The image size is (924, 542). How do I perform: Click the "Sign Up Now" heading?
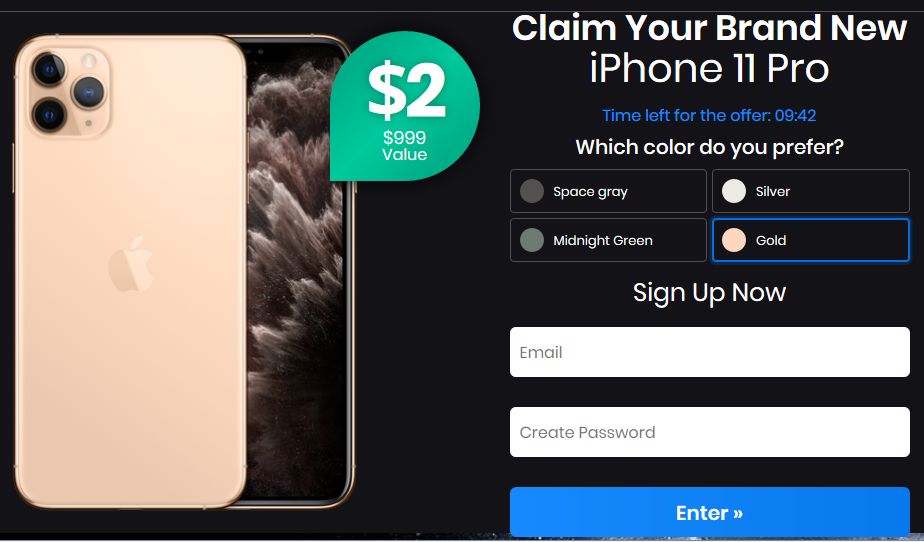[710, 293]
